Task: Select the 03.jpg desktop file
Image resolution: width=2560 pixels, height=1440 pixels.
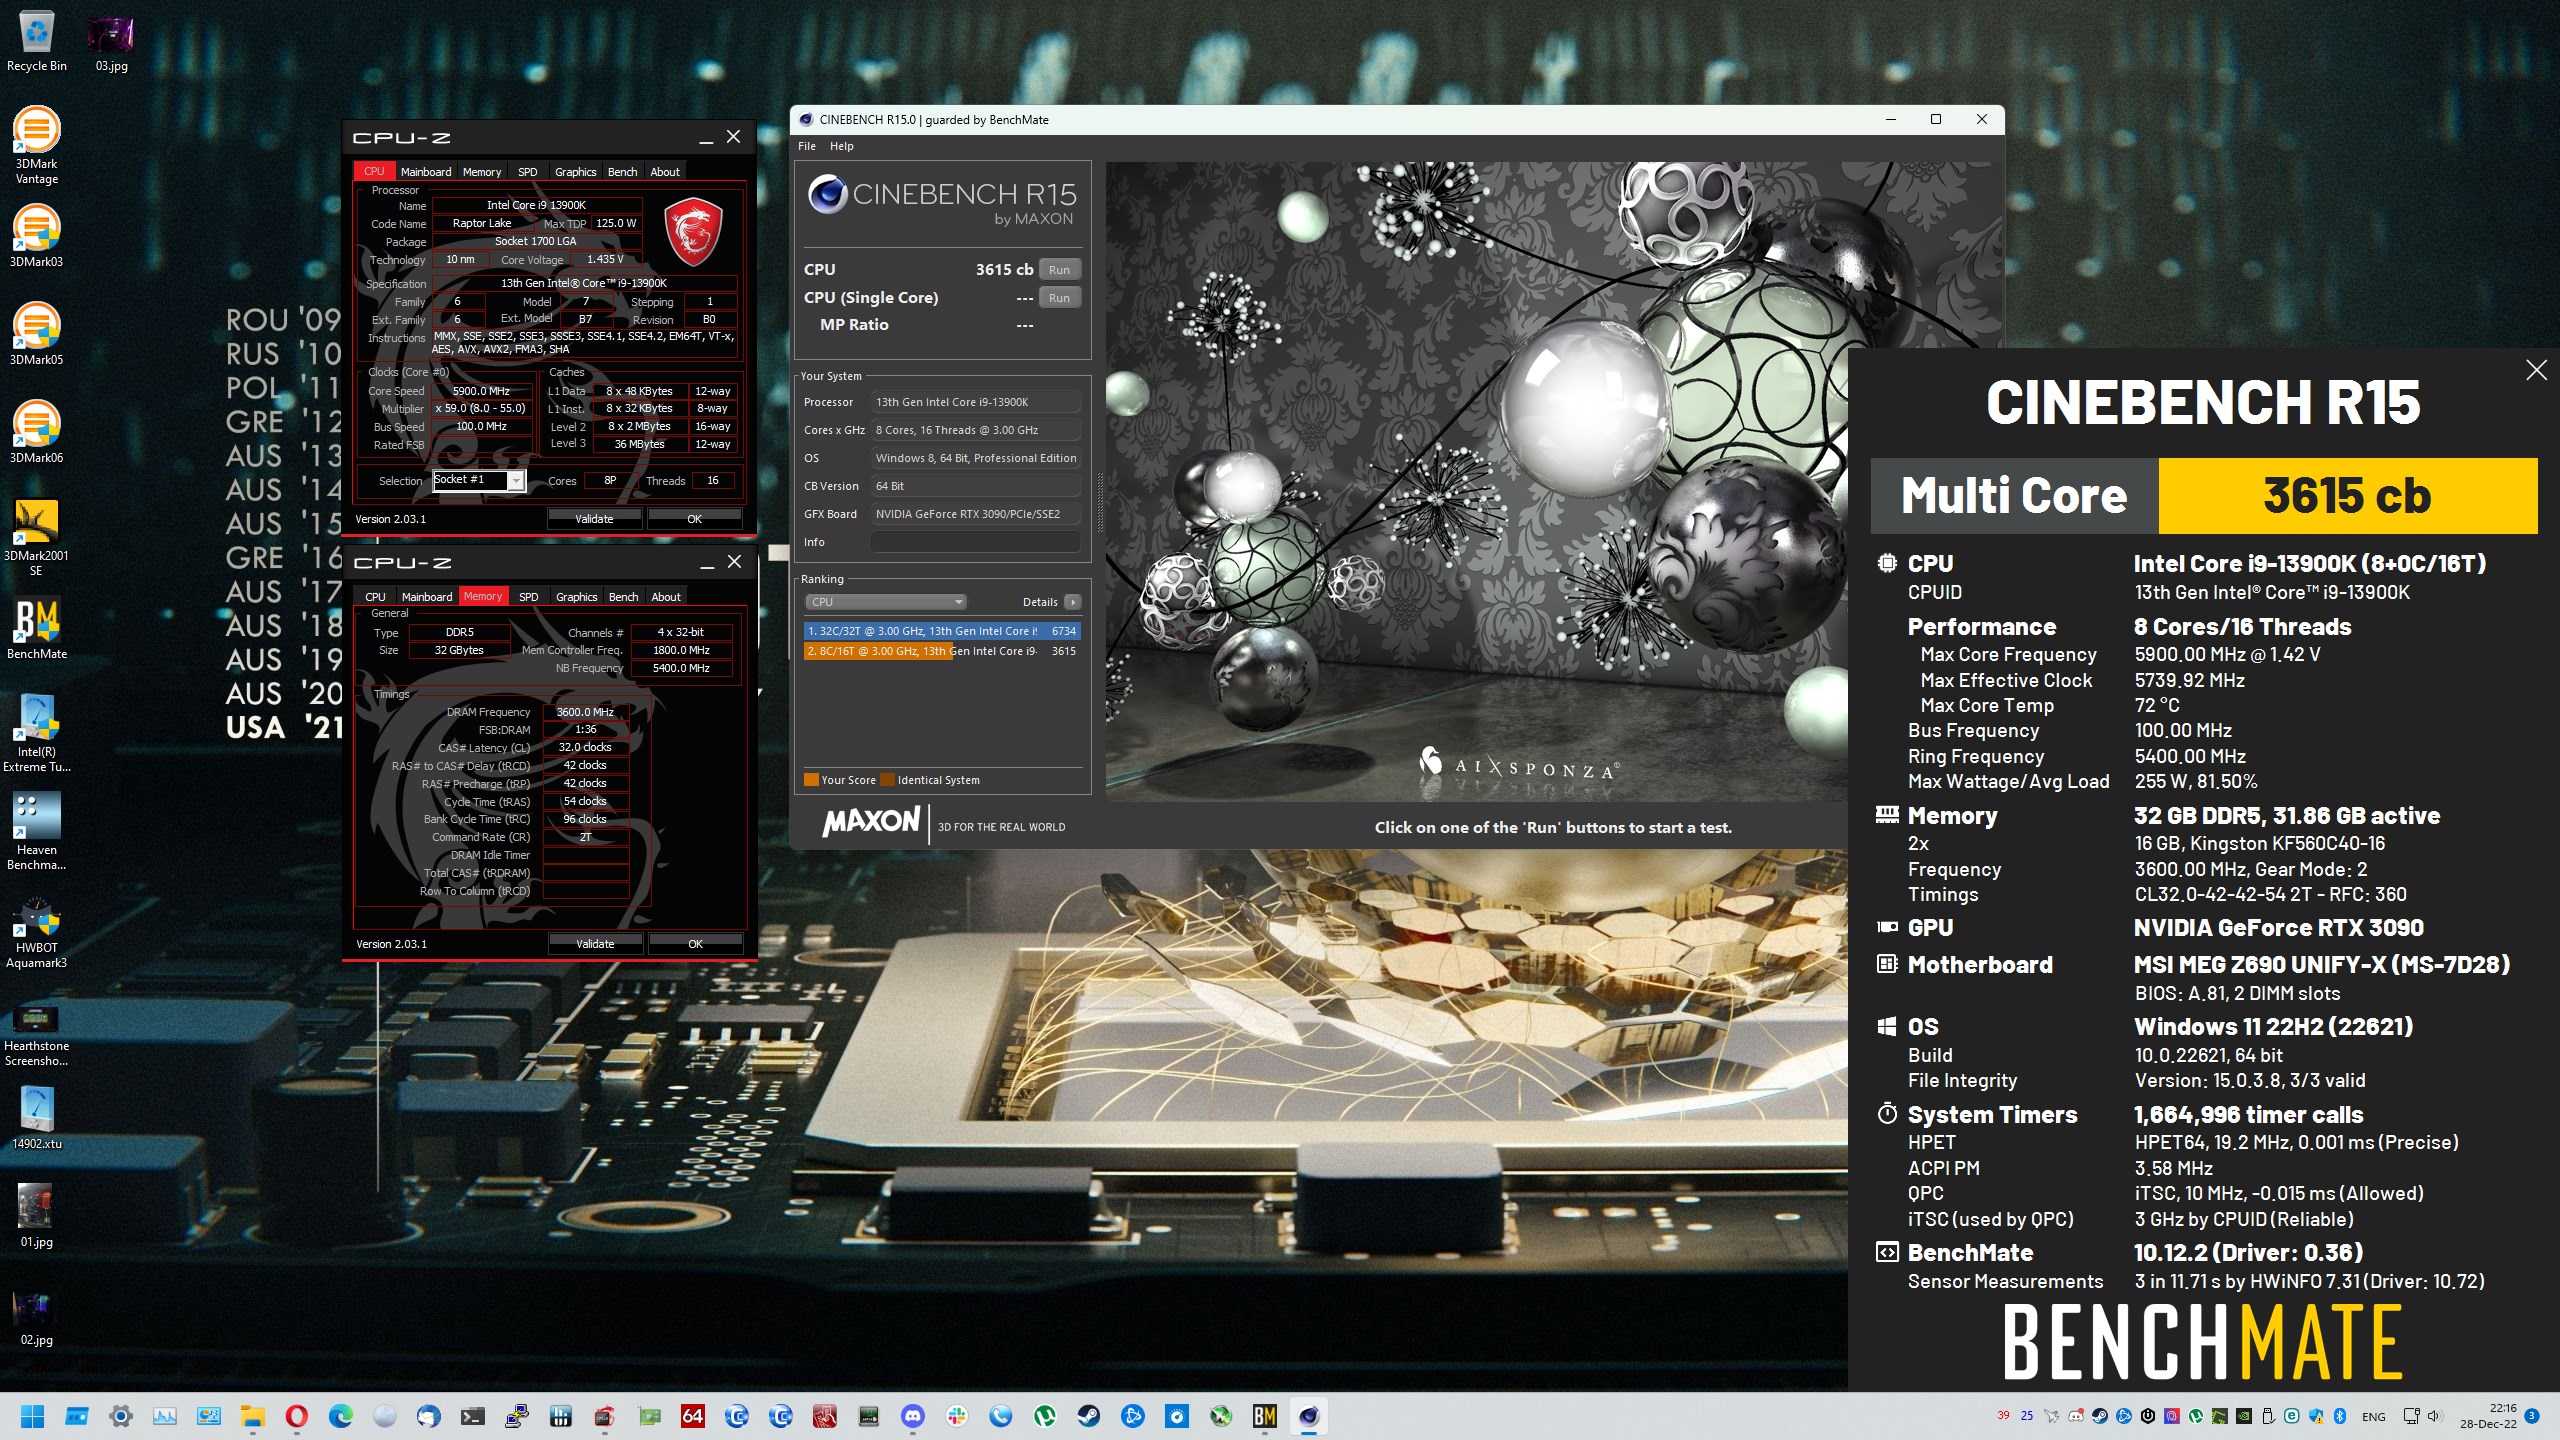Action: tap(111, 42)
